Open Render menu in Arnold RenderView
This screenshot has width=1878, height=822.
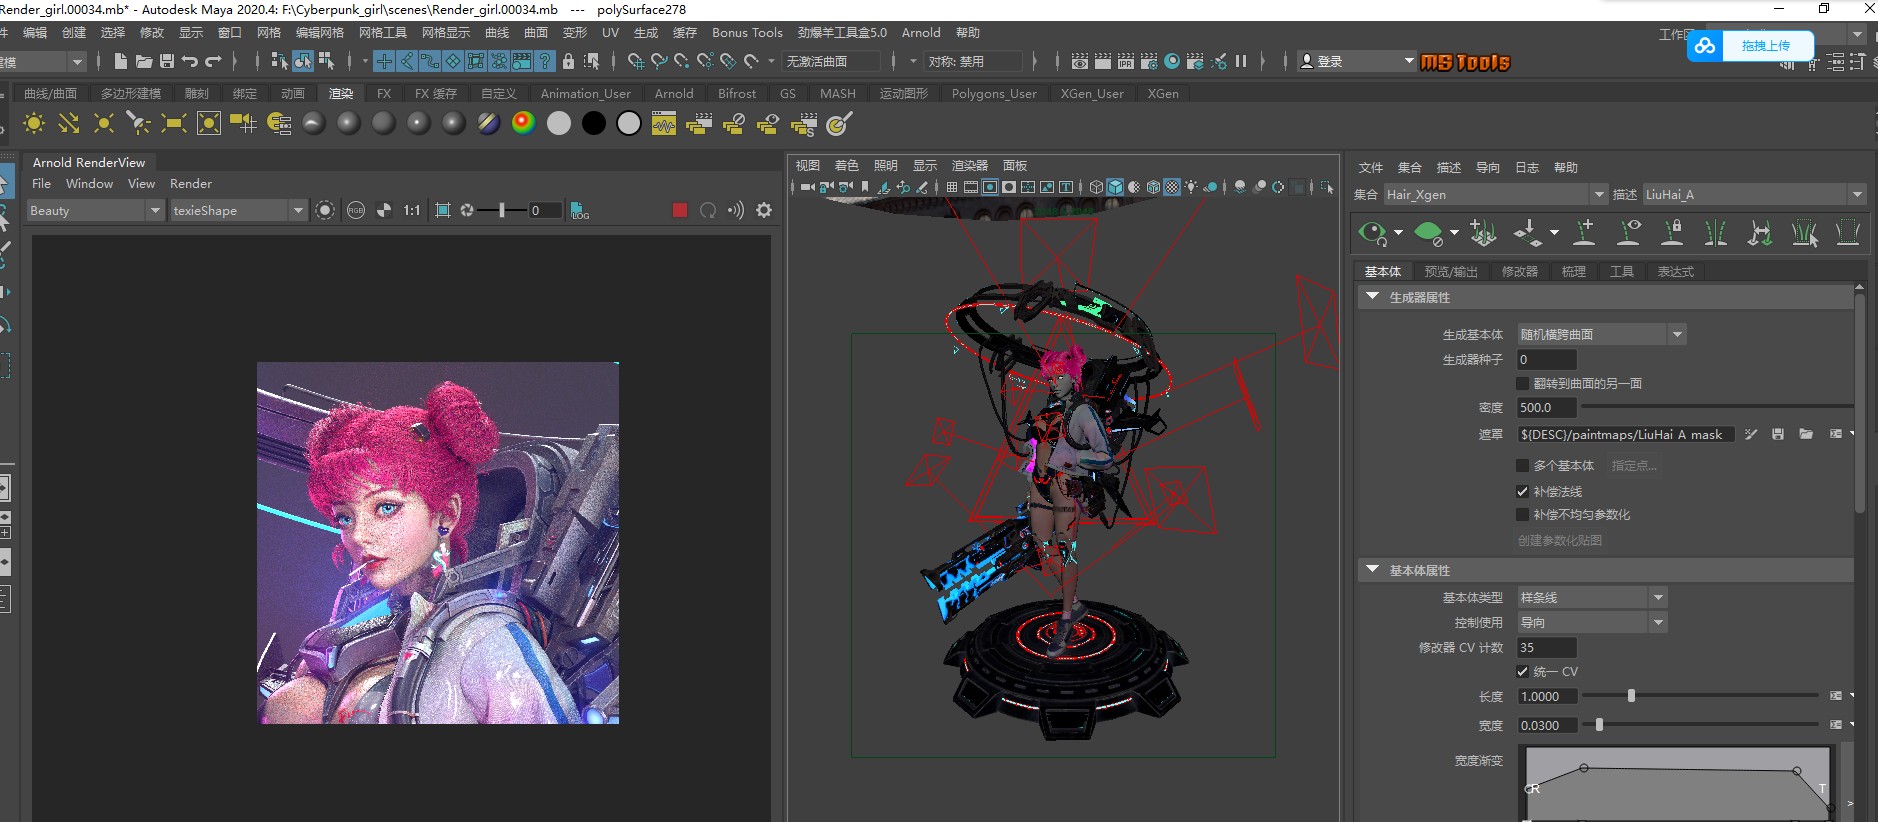click(191, 183)
